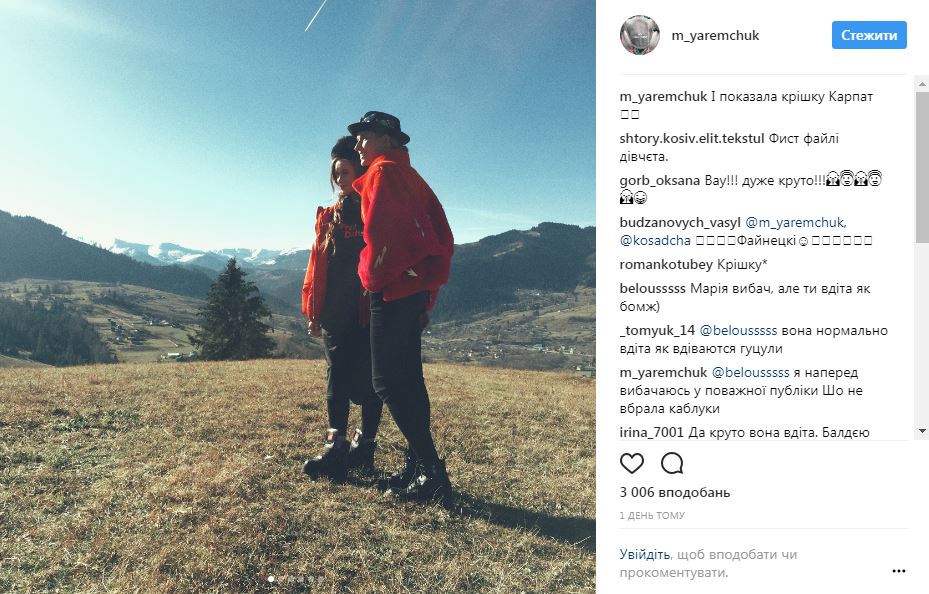Click the comments scrollbar down arrow

click(x=922, y=431)
